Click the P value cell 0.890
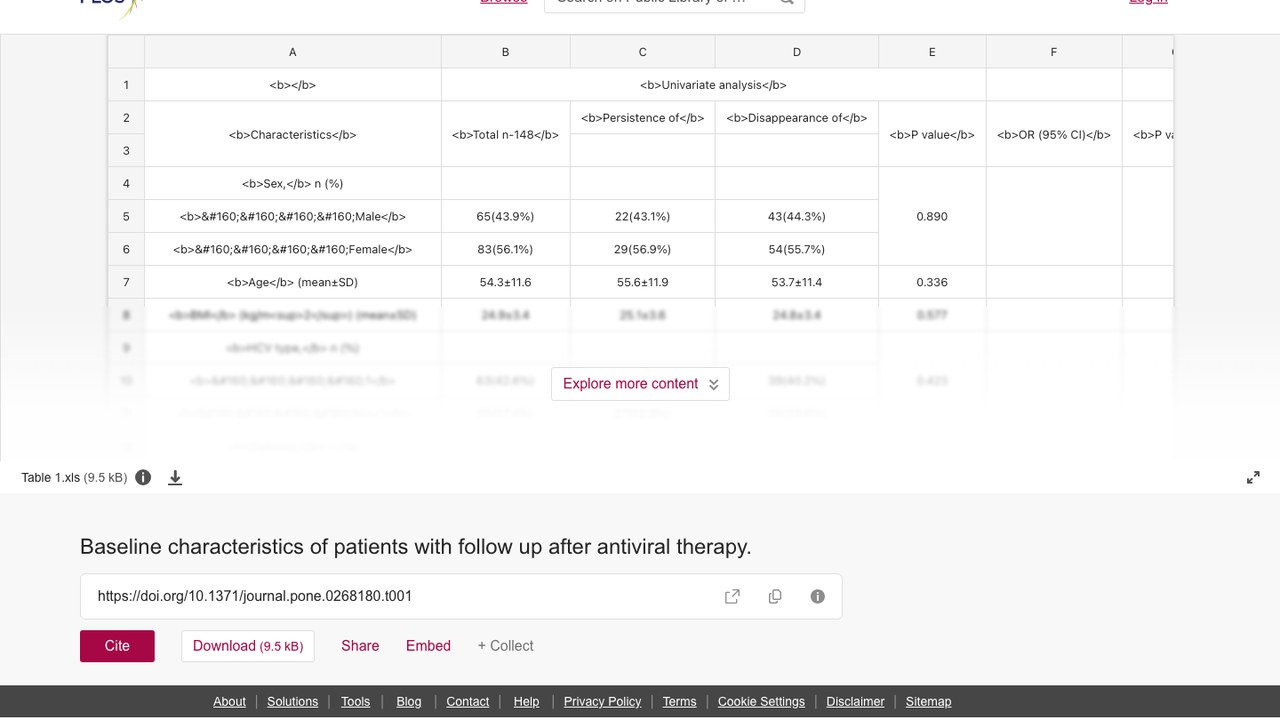The height and width of the screenshot is (720, 1280). 932,216
